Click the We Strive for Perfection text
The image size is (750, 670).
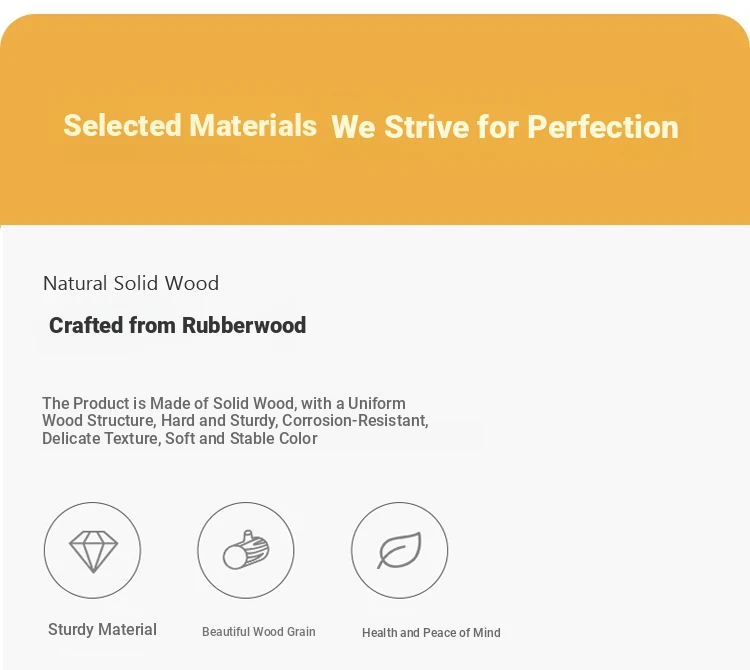pos(505,127)
